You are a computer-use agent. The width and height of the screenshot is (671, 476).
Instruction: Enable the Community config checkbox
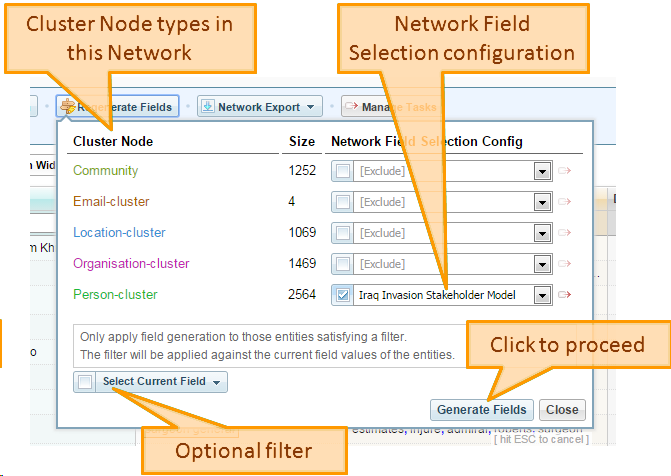[x=344, y=171]
